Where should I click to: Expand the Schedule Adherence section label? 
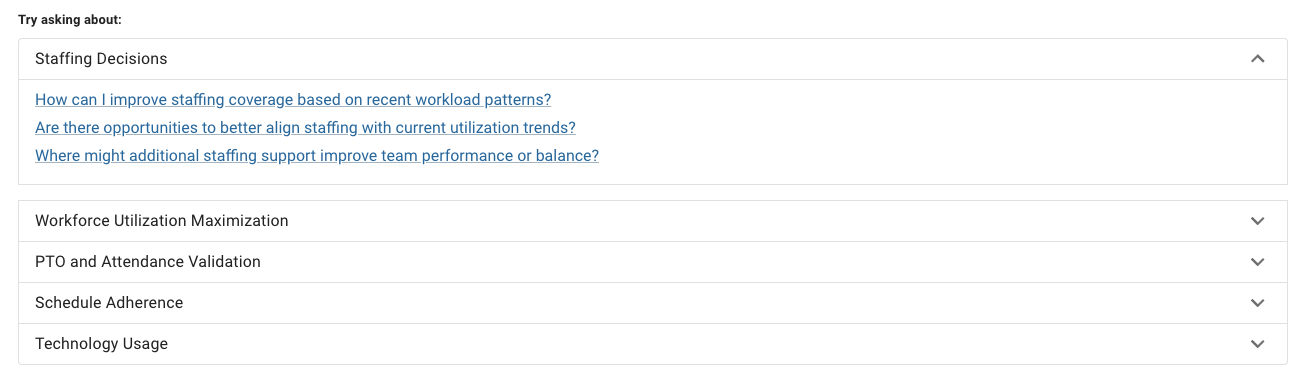pos(109,303)
